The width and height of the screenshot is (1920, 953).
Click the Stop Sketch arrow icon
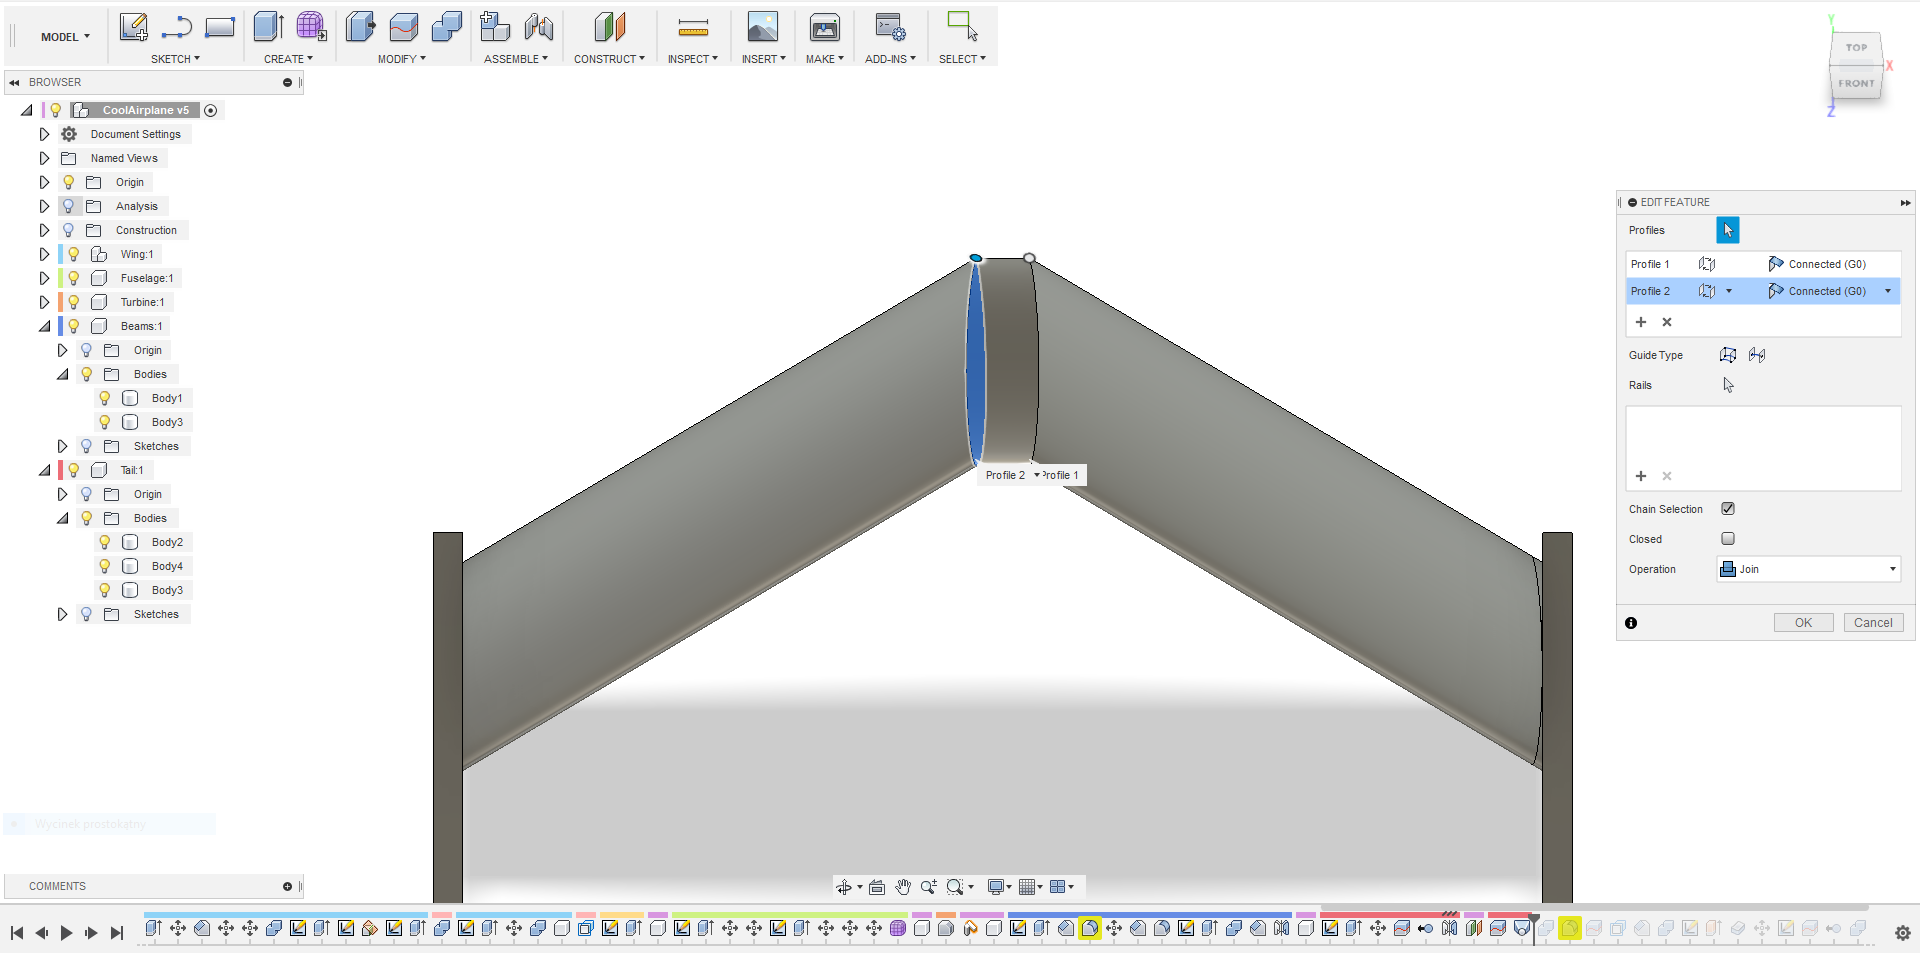pos(177,27)
